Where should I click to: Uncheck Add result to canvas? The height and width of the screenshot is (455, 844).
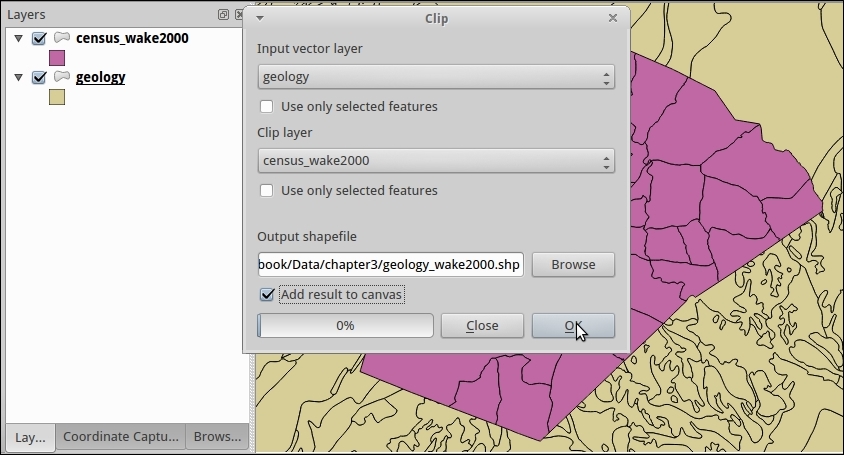pyautogui.click(x=267, y=294)
